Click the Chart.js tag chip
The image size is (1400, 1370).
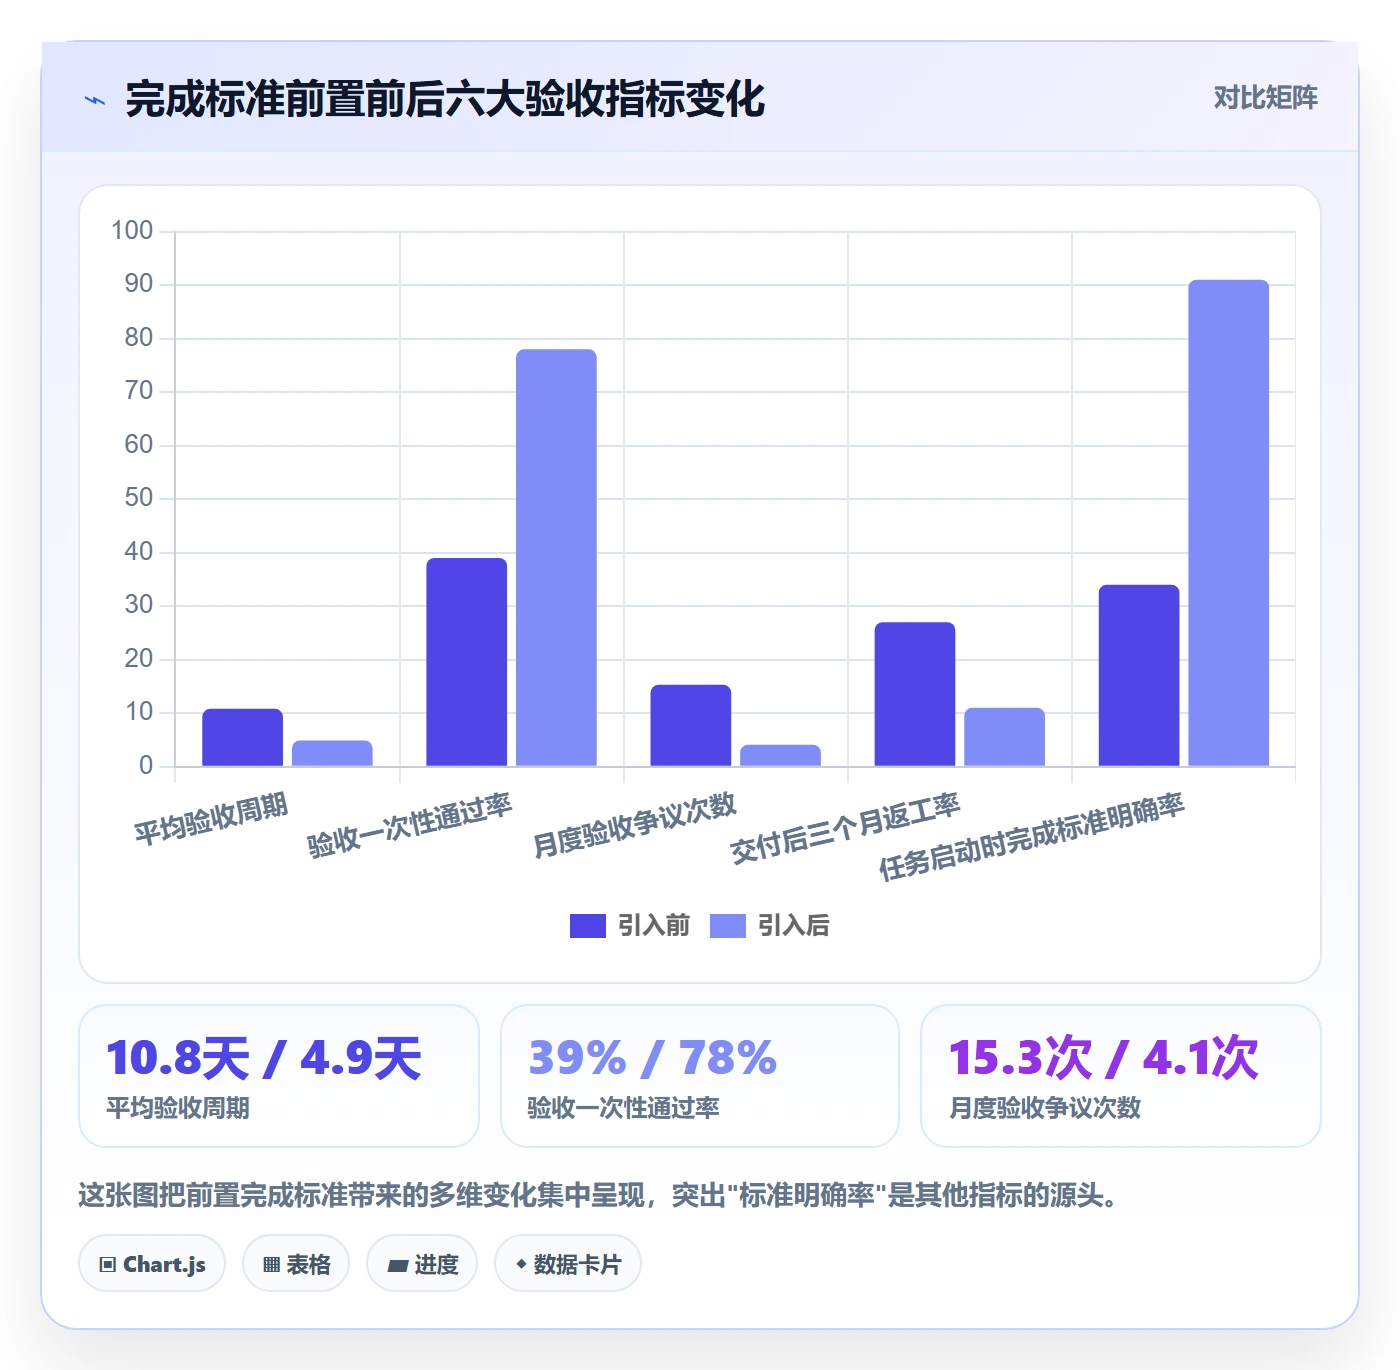[x=152, y=1264]
